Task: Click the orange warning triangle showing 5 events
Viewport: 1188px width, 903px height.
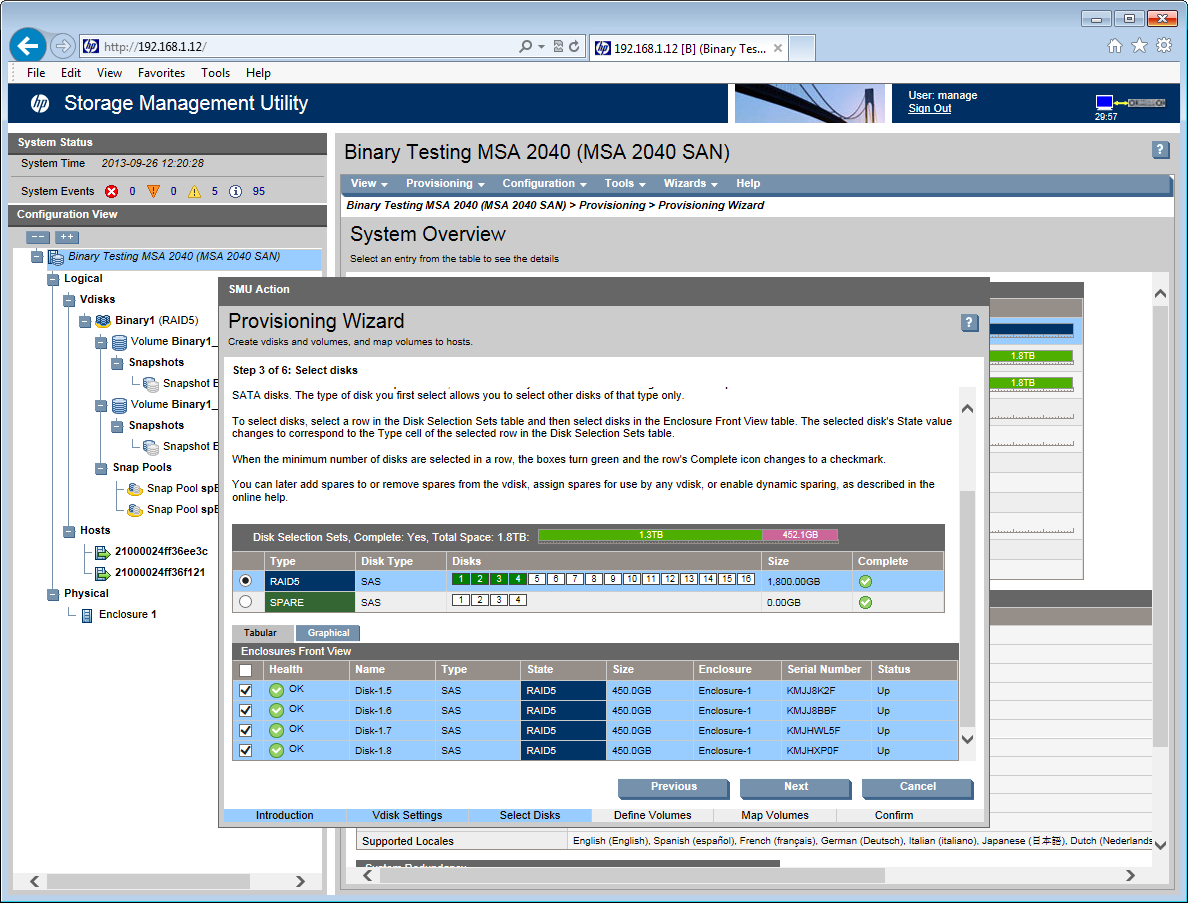Action: [196, 191]
